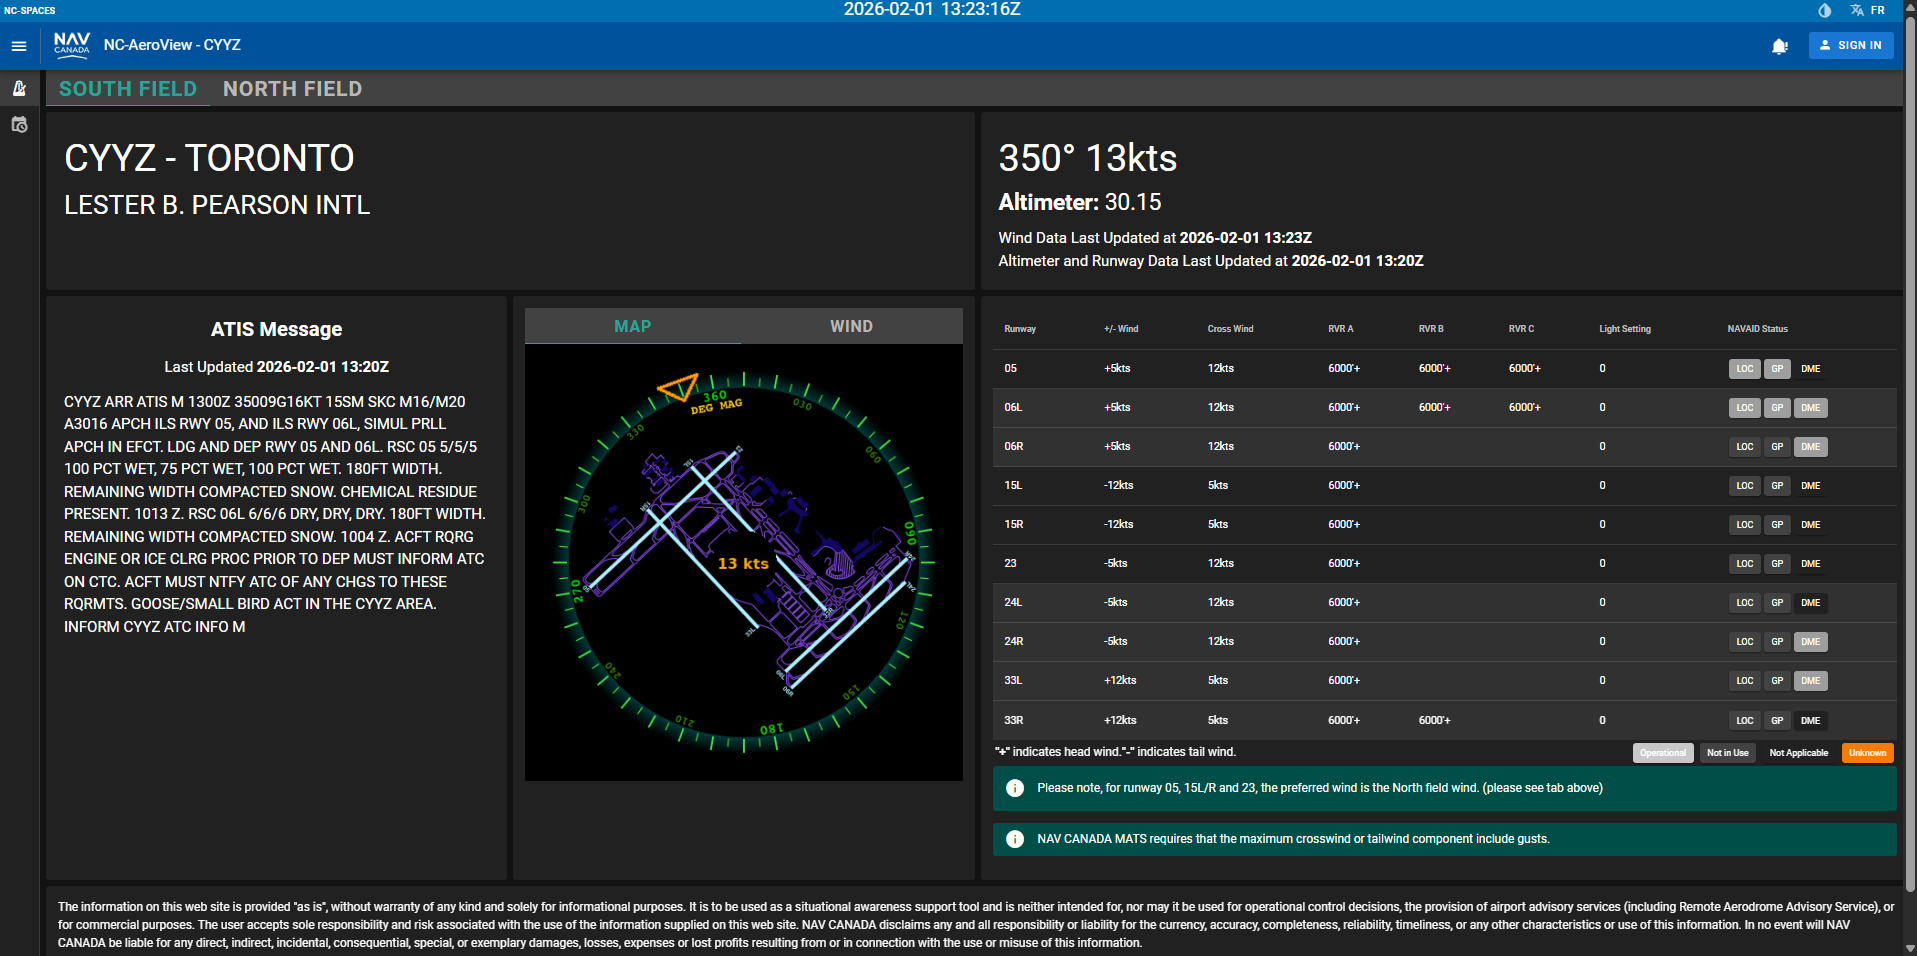
Task: Open the historical data calendar icon
Action: (19, 124)
